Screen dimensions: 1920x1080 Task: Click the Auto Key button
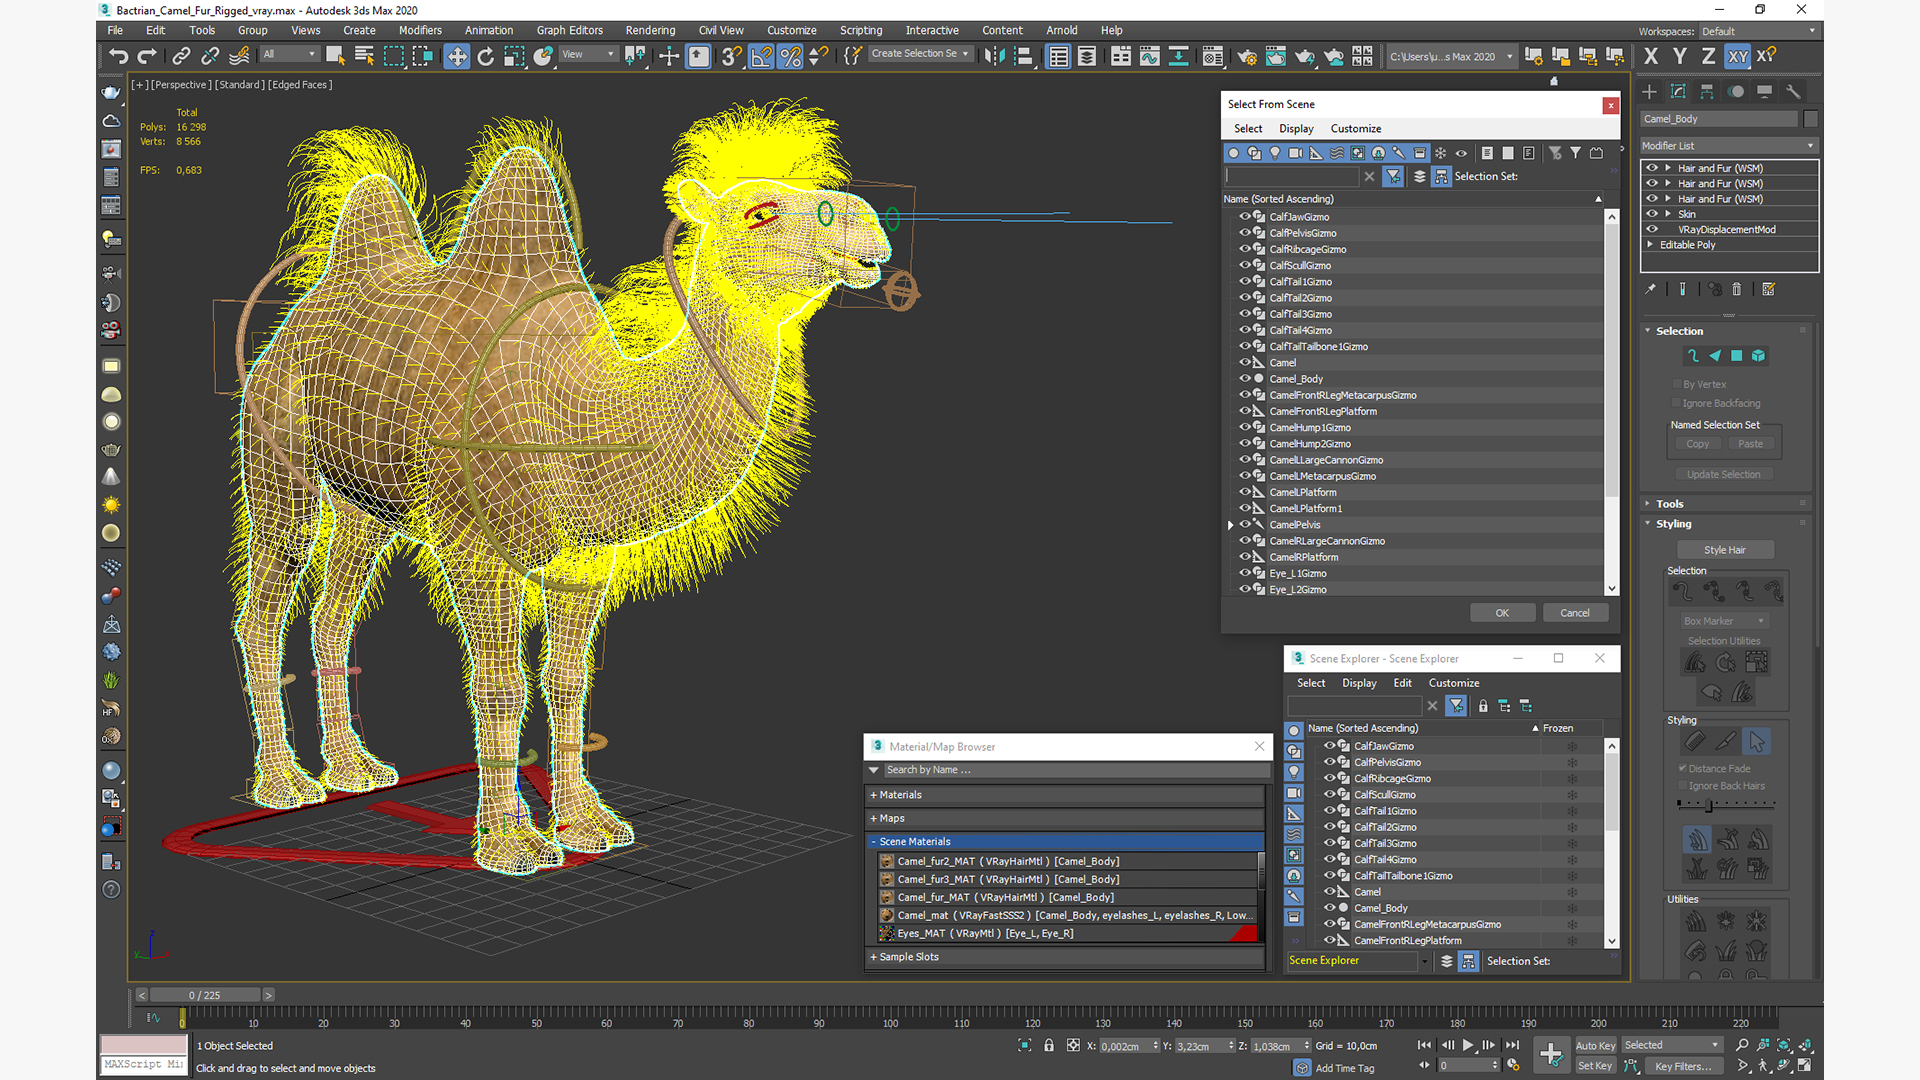tap(1595, 1046)
